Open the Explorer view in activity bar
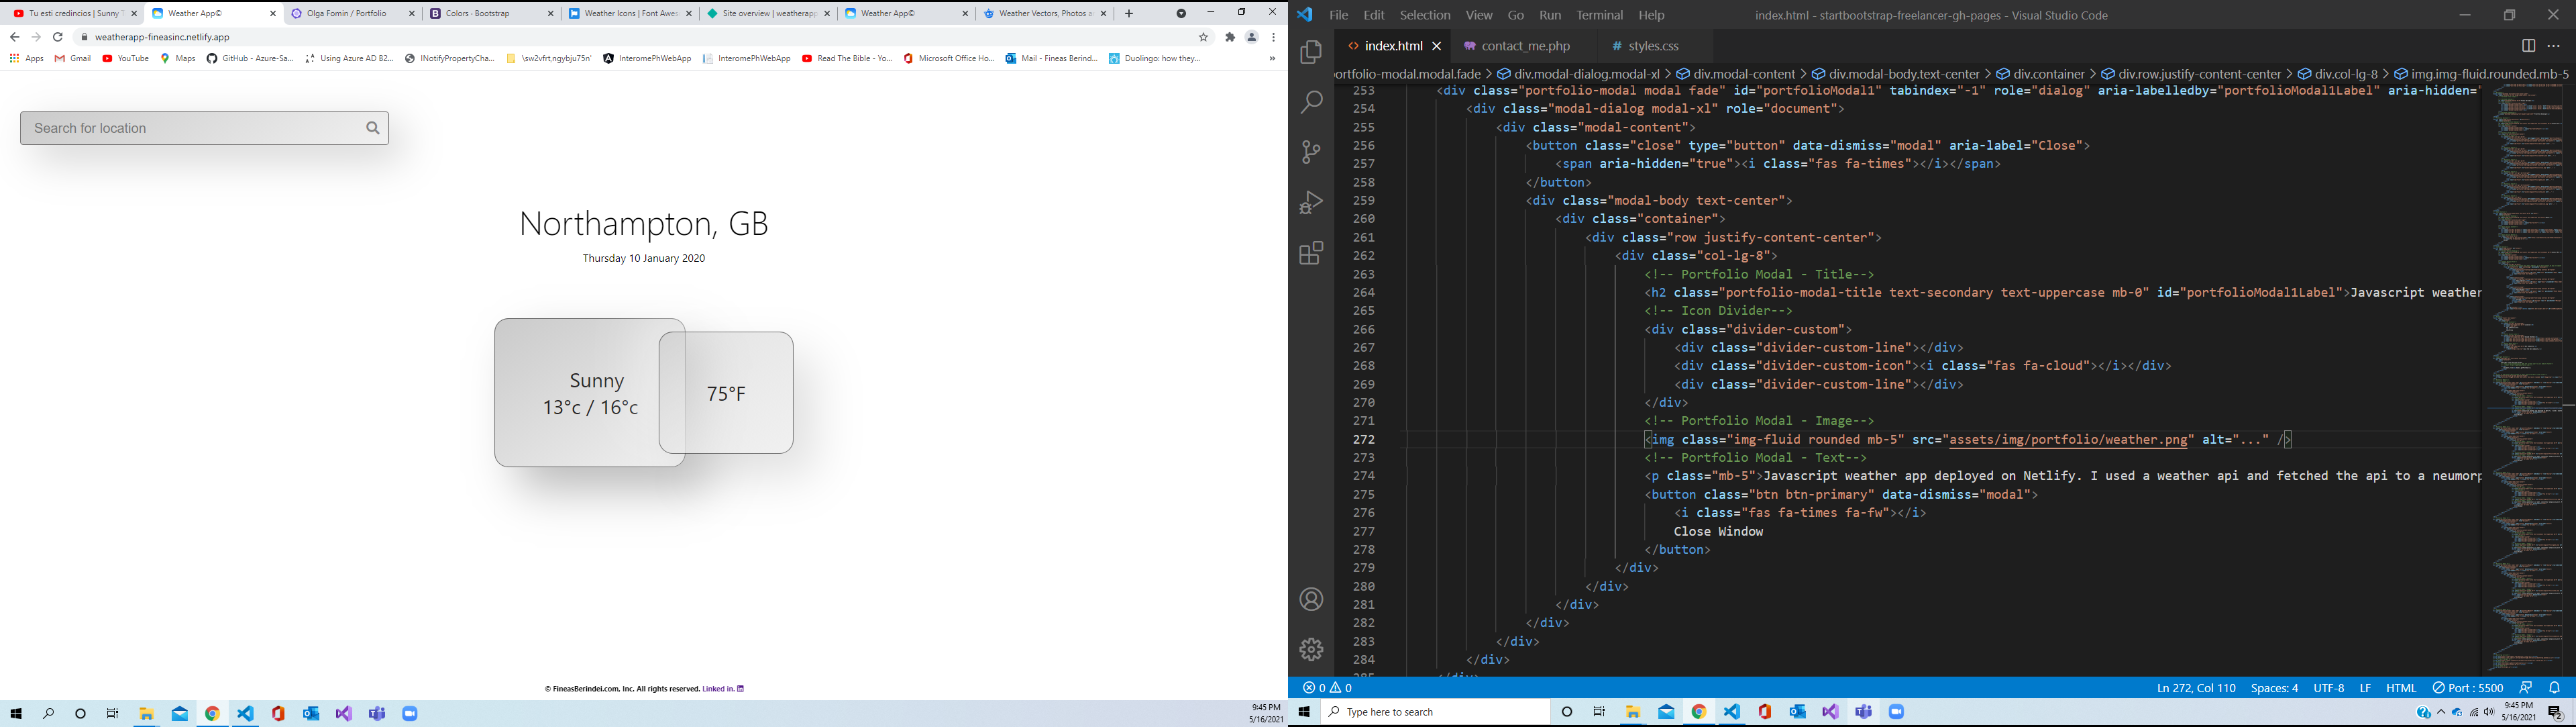Screen dimensions: 2576x727 coord(1311,53)
